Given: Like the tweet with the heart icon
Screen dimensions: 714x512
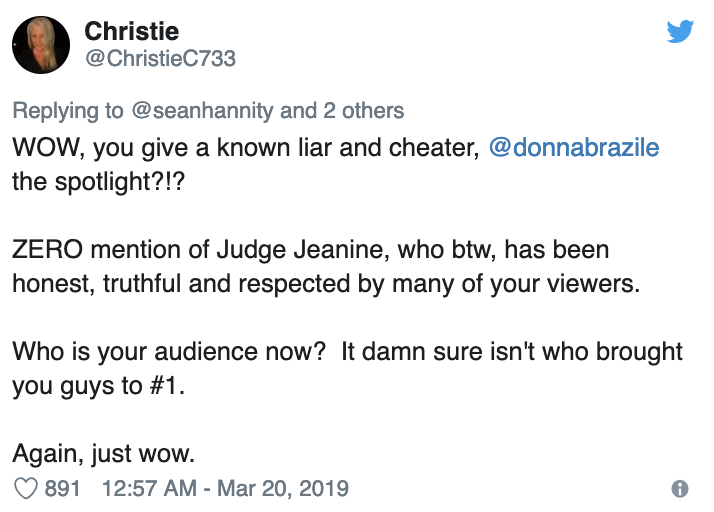Looking at the screenshot, I should coord(27,488).
